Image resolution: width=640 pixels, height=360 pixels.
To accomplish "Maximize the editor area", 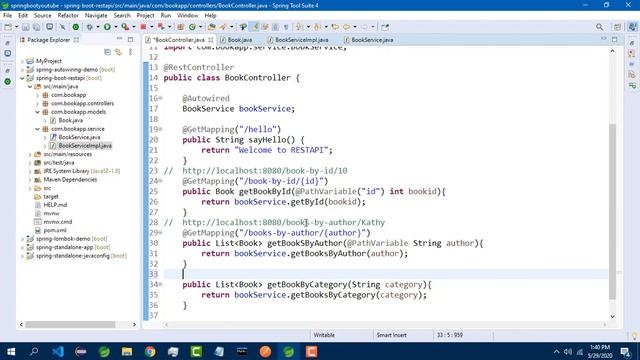I will [x=615, y=40].
